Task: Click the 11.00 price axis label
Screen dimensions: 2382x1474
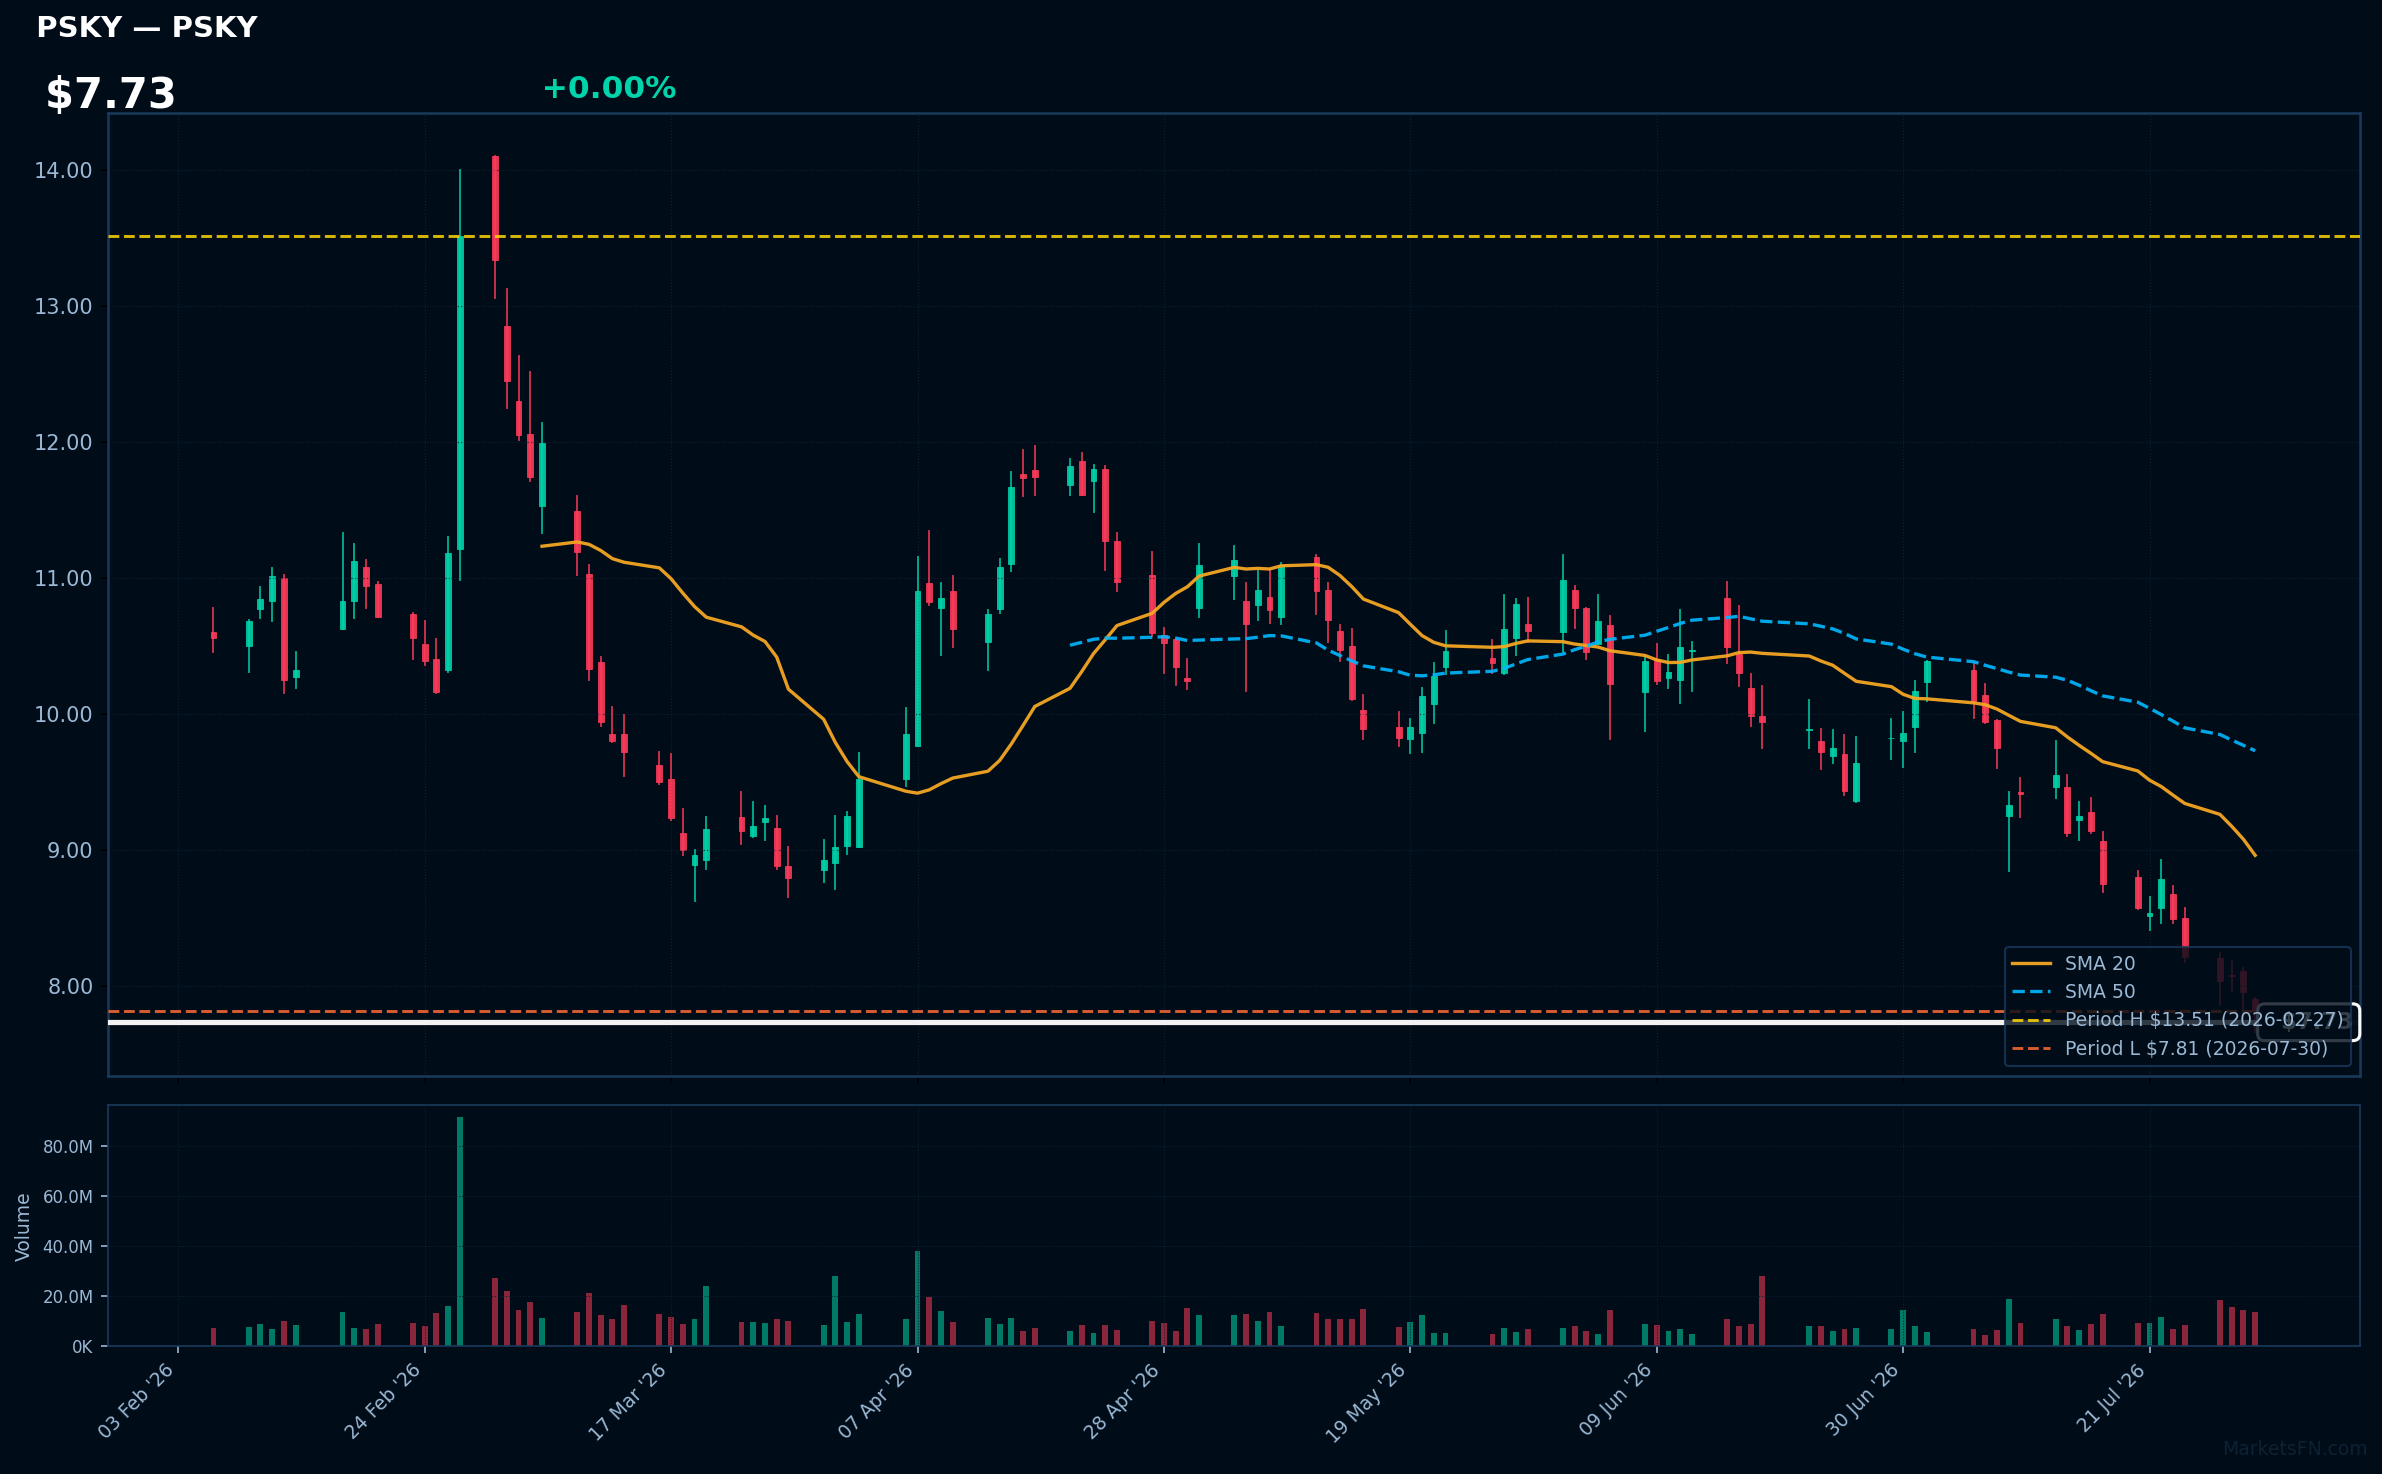Action: 63,579
